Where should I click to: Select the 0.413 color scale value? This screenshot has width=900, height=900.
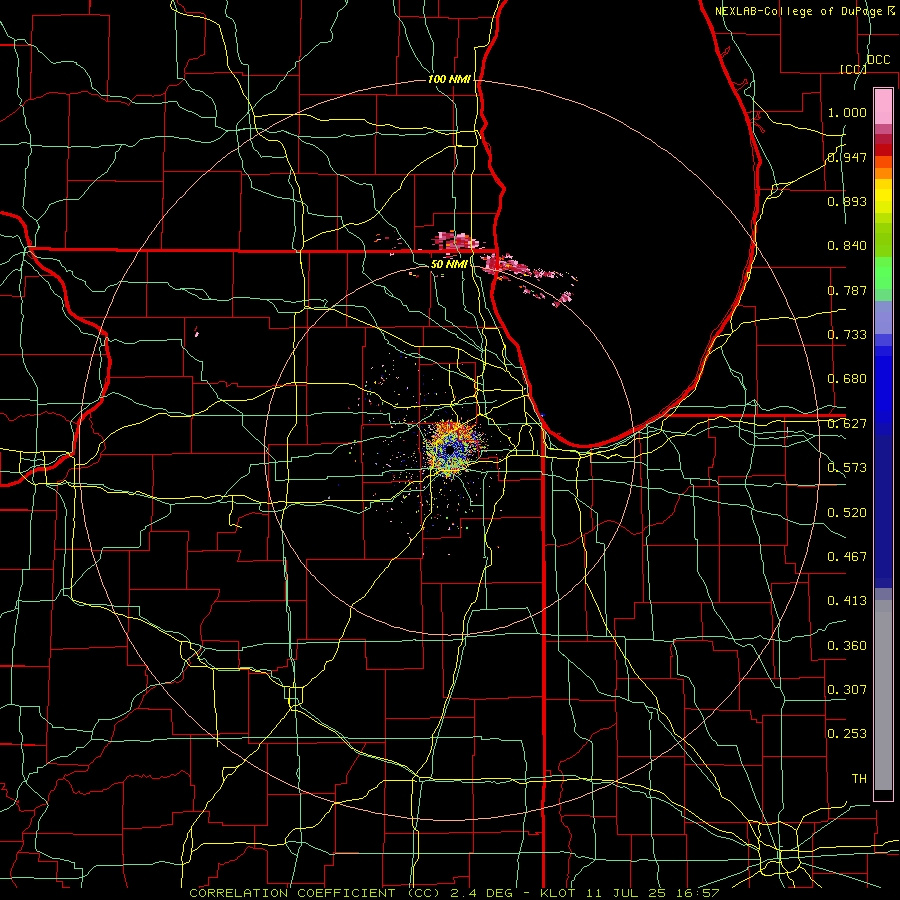point(847,601)
